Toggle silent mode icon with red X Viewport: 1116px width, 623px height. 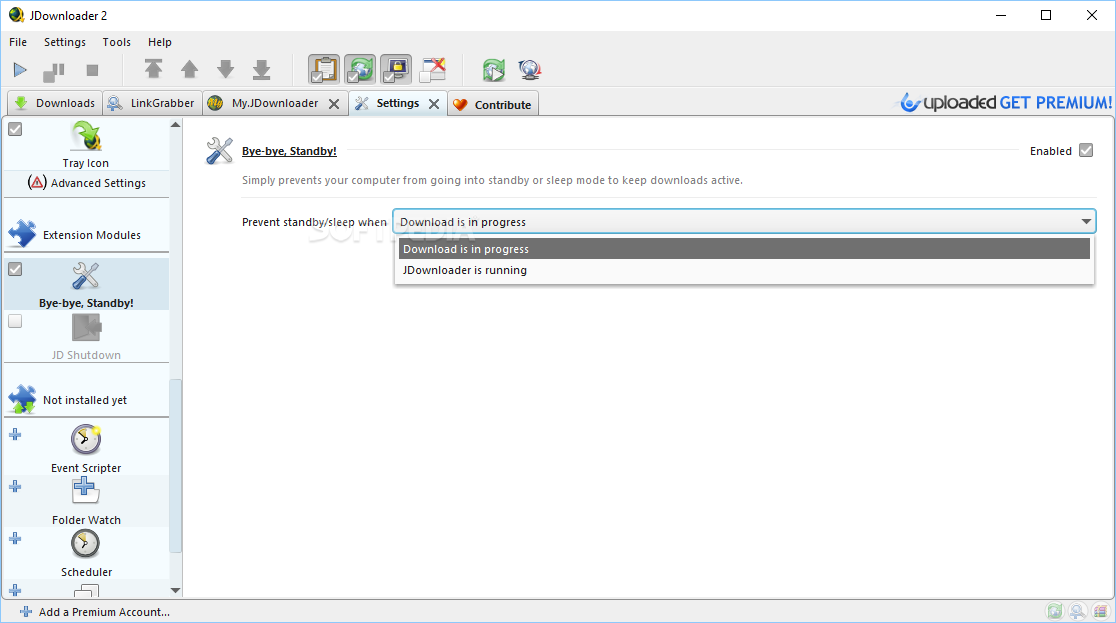coord(432,69)
